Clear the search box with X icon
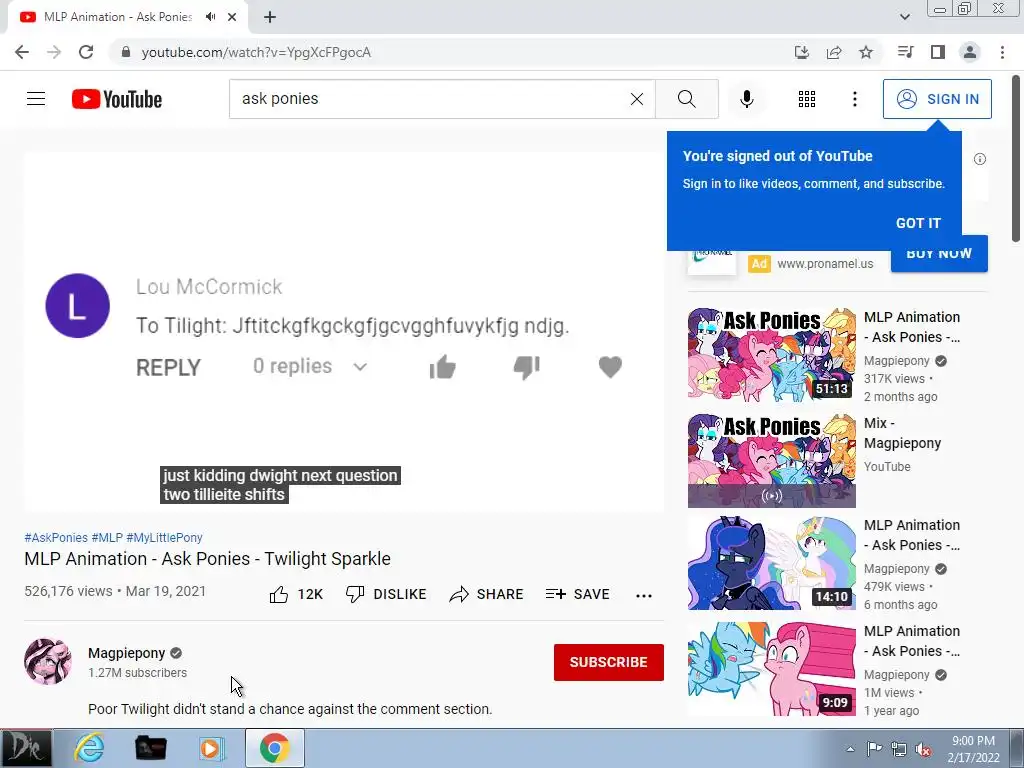 [637, 99]
